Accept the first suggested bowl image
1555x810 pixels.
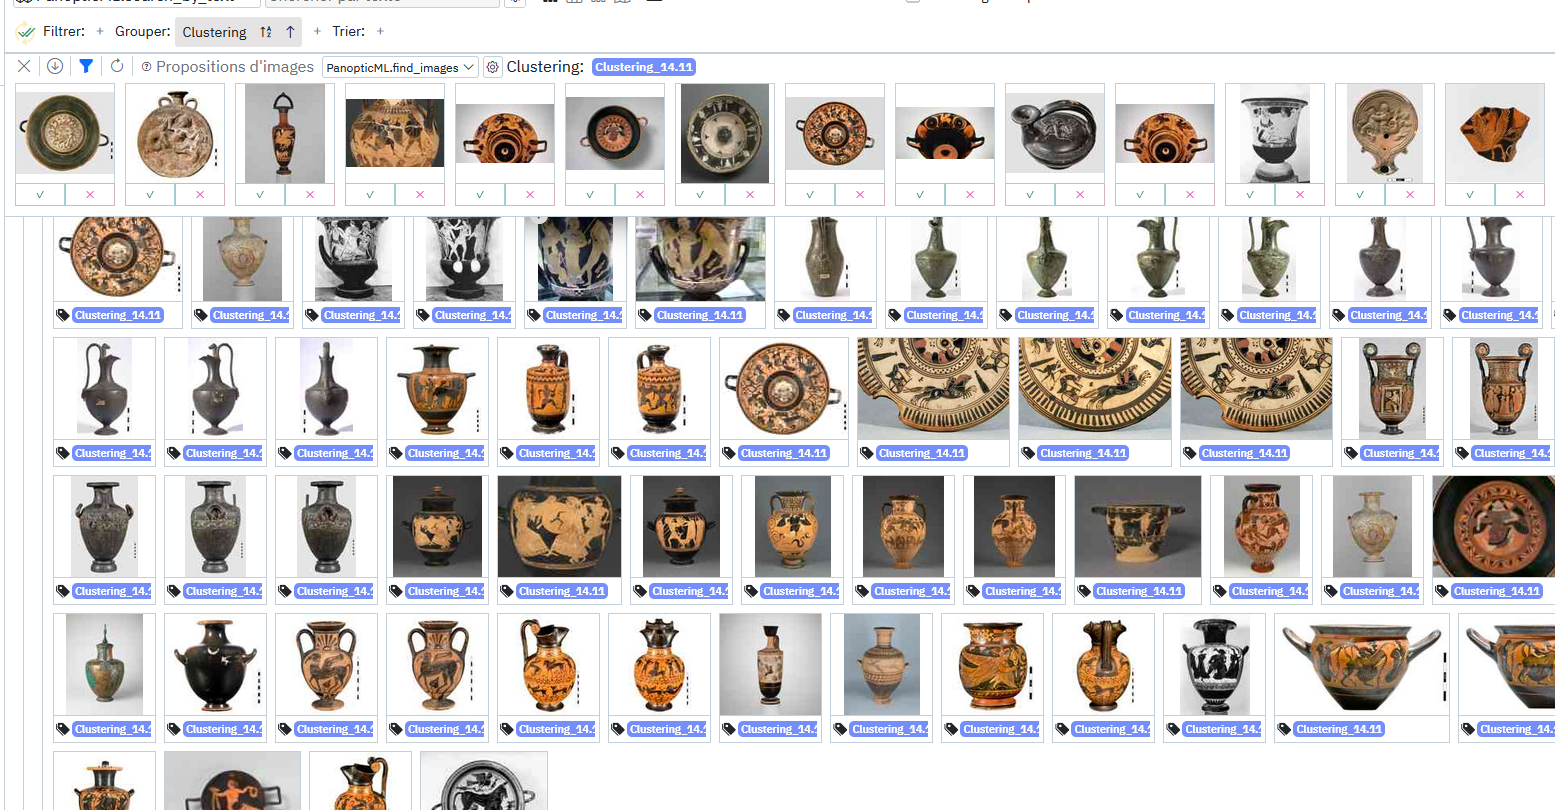[x=40, y=194]
